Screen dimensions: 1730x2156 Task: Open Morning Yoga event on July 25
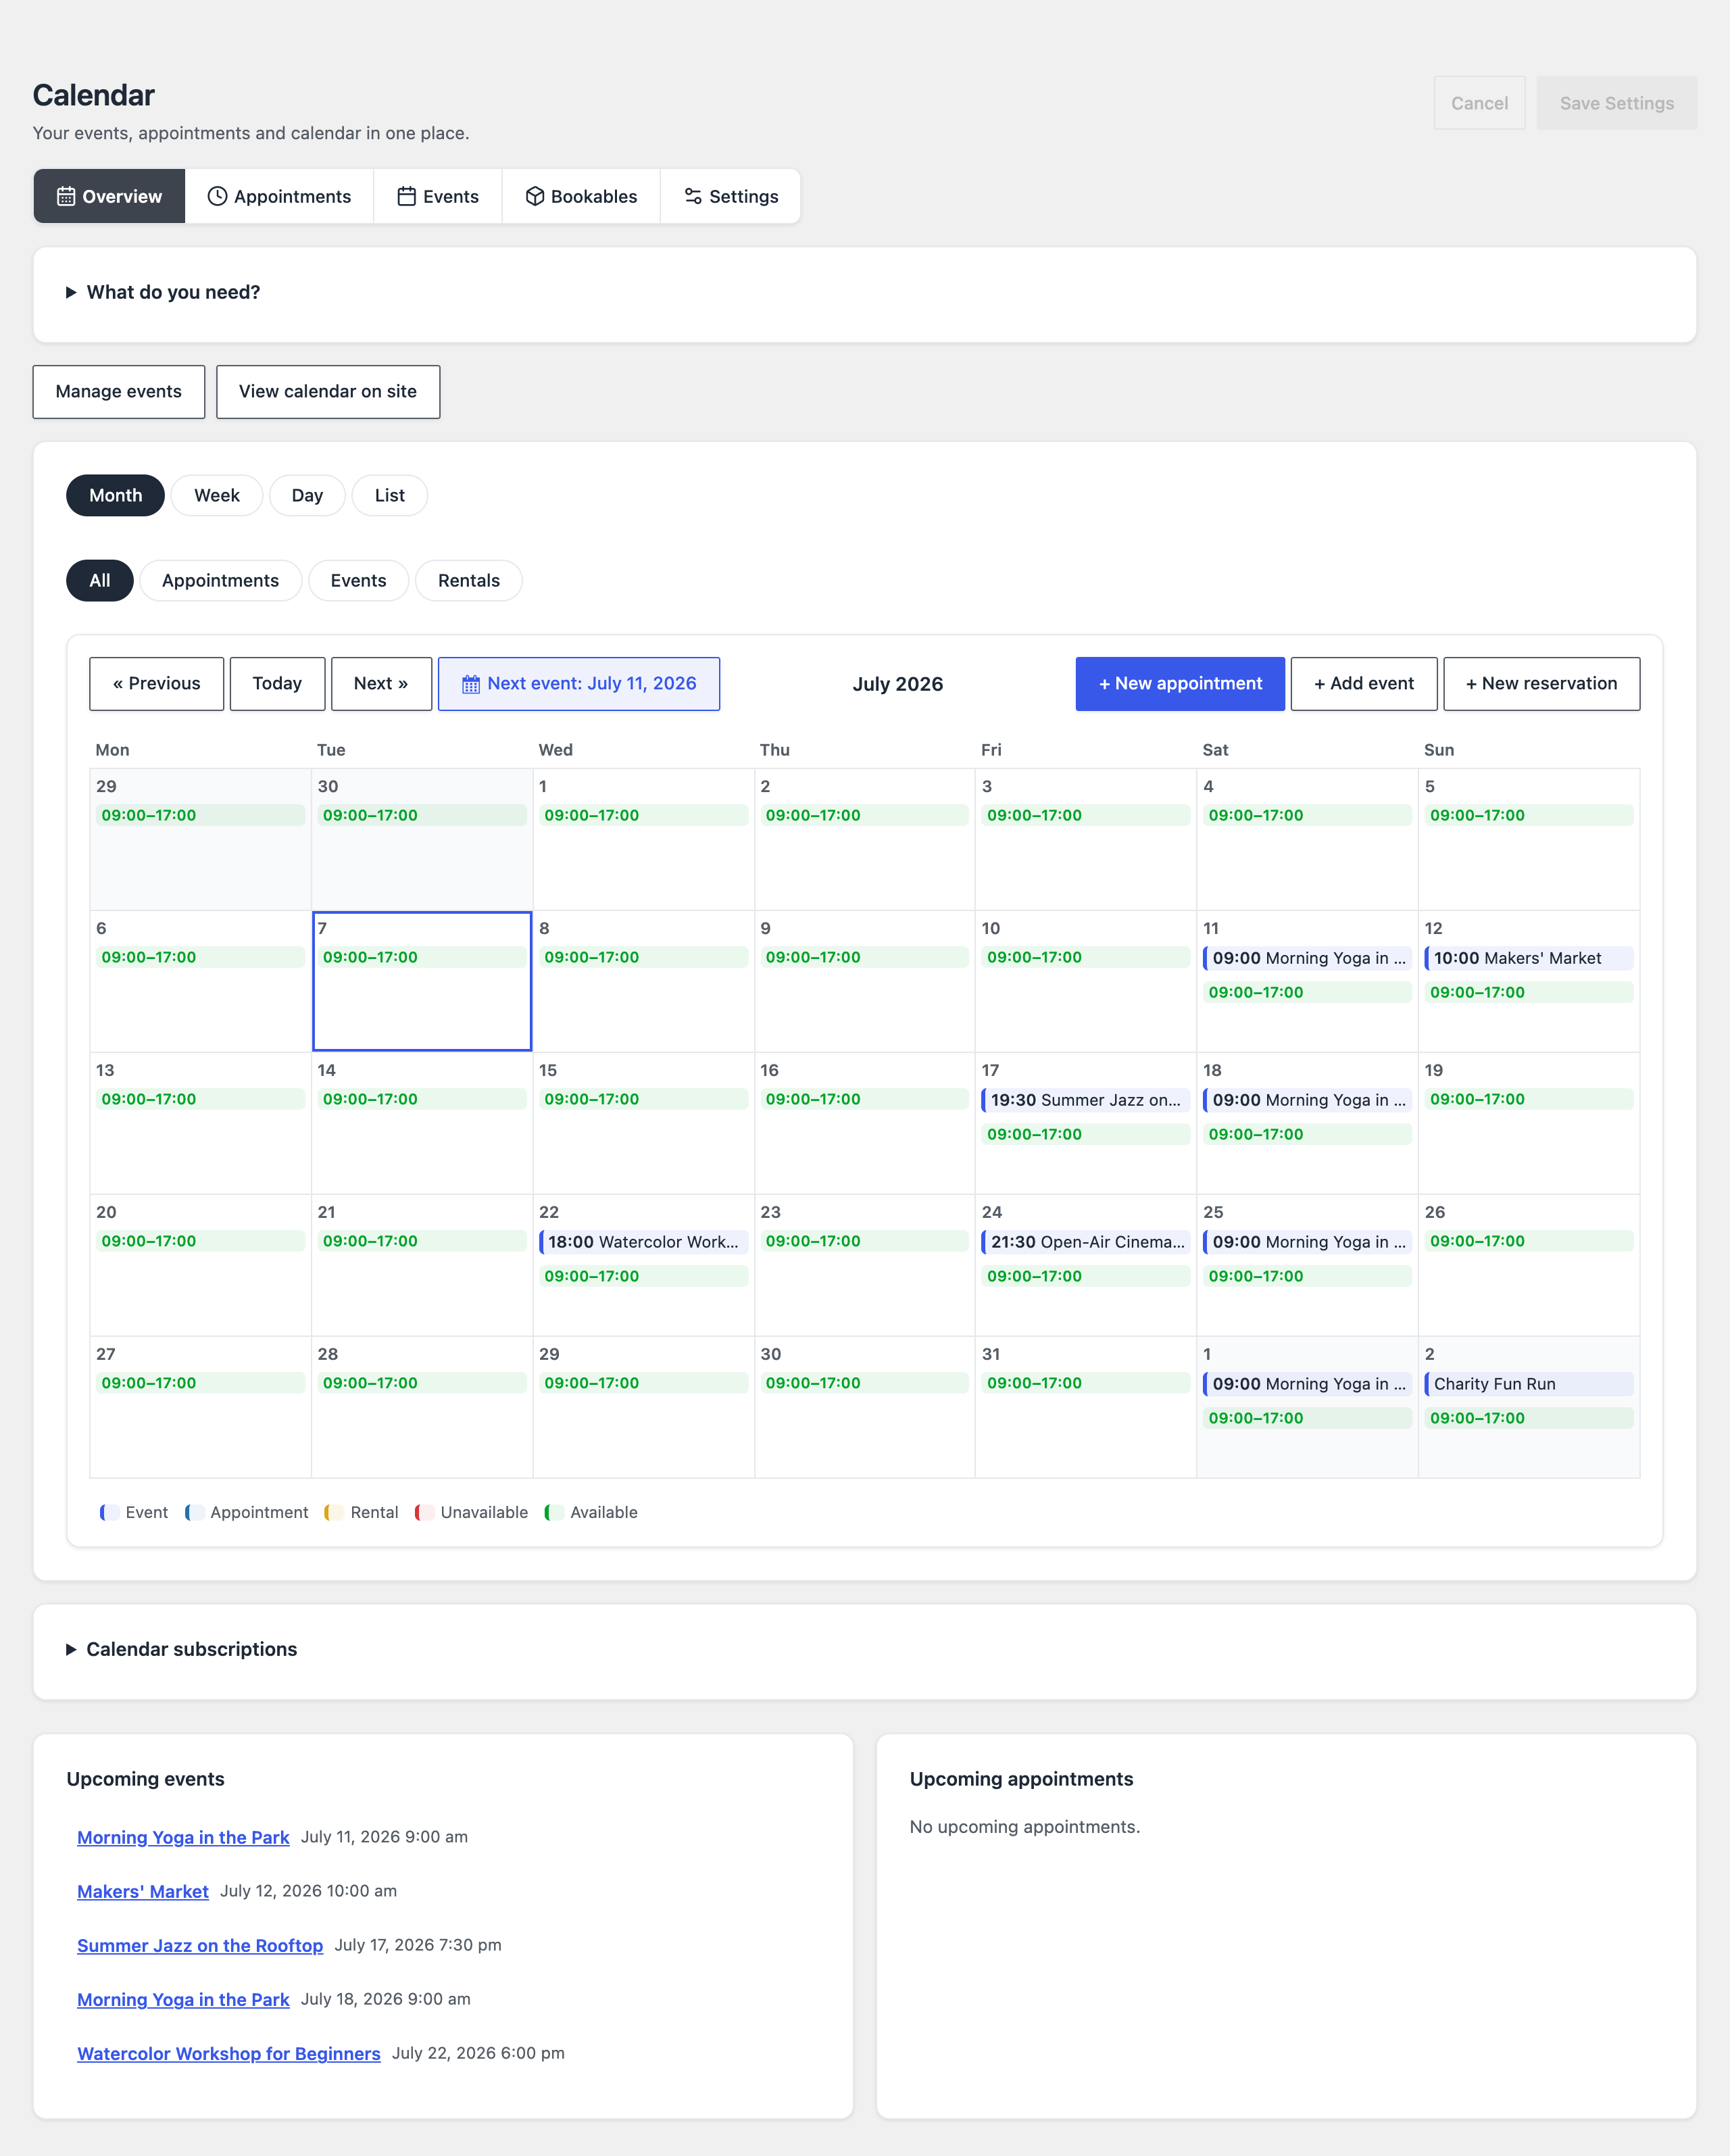[1307, 1242]
